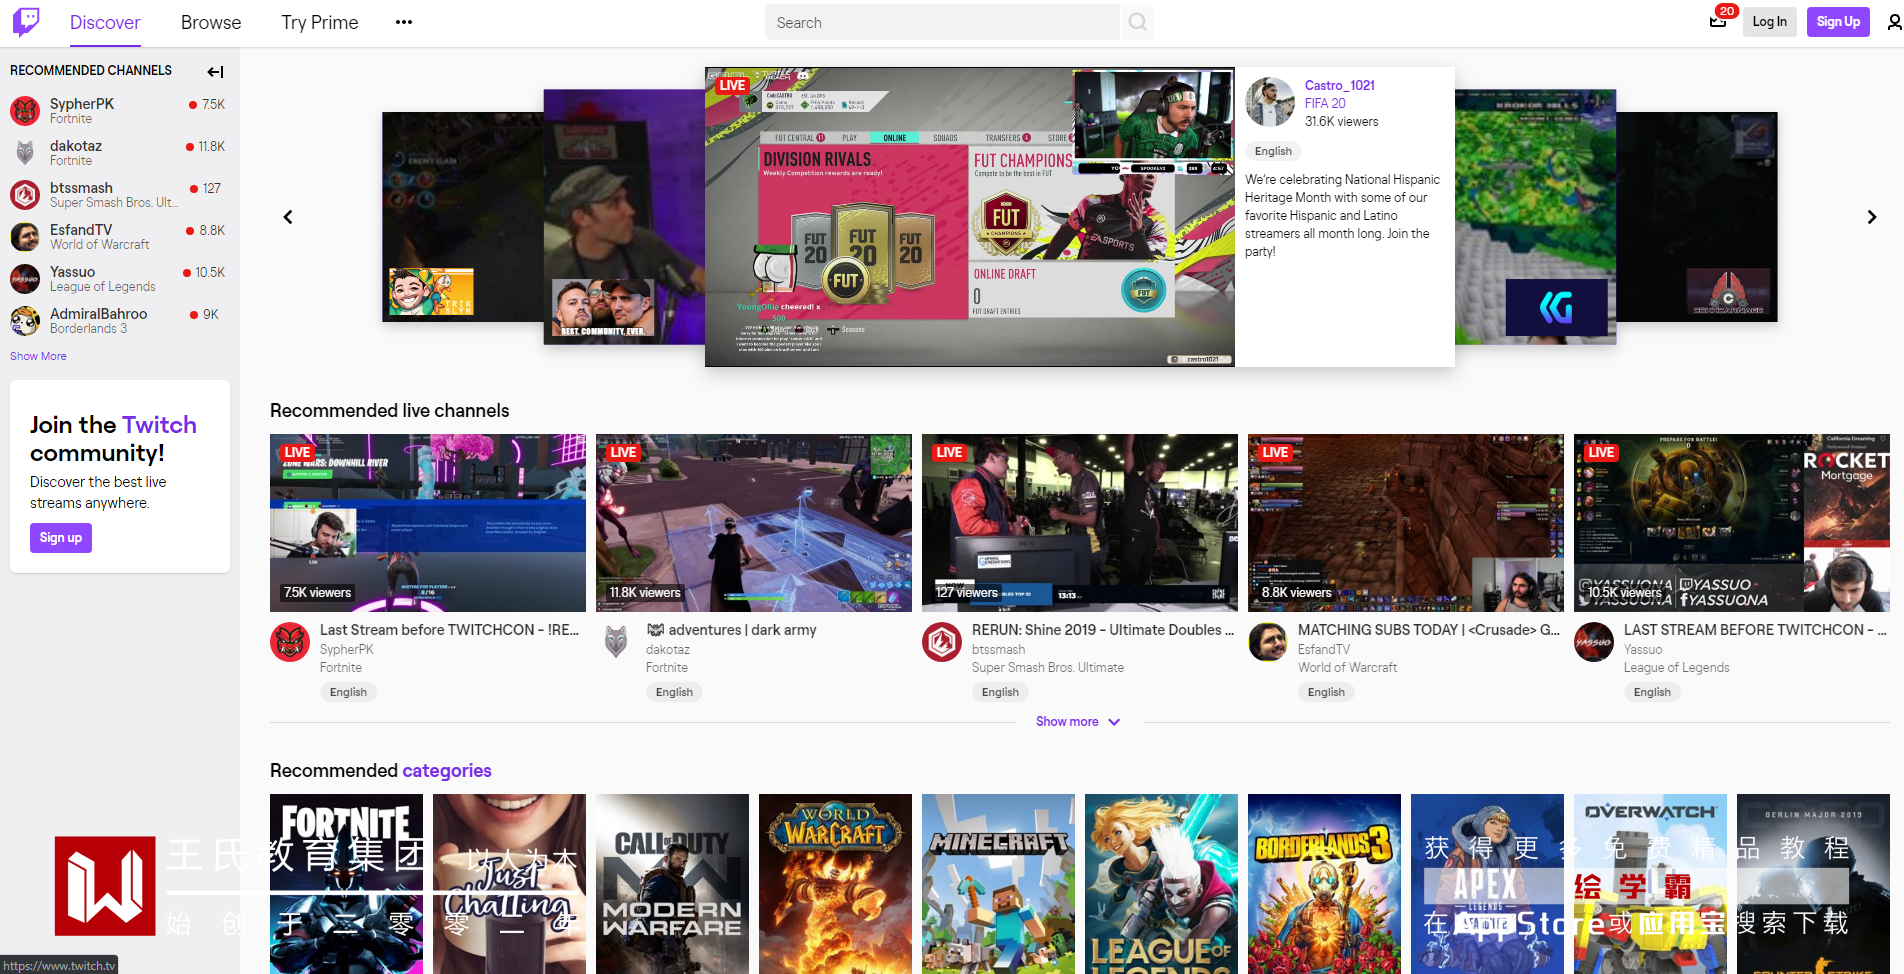This screenshot has height=974, width=1904.
Task: Open Yassuo 'LAST STREAM BEFORE TWITCHCON' title
Action: point(1755,630)
